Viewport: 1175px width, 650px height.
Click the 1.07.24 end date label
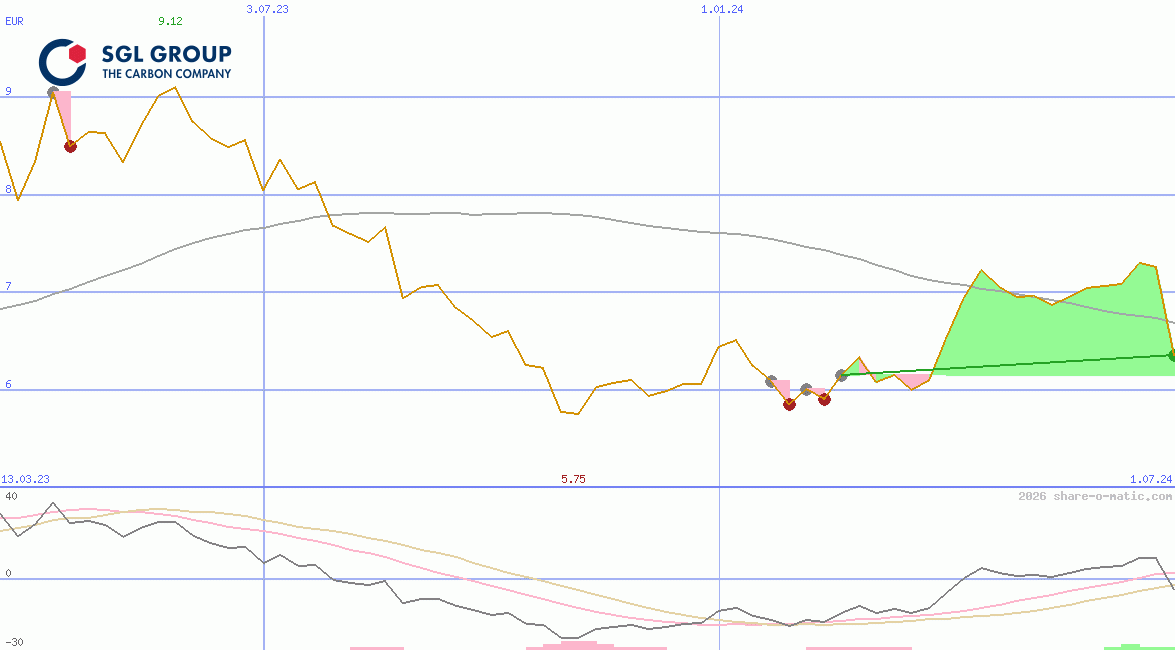pyautogui.click(x=1150, y=480)
